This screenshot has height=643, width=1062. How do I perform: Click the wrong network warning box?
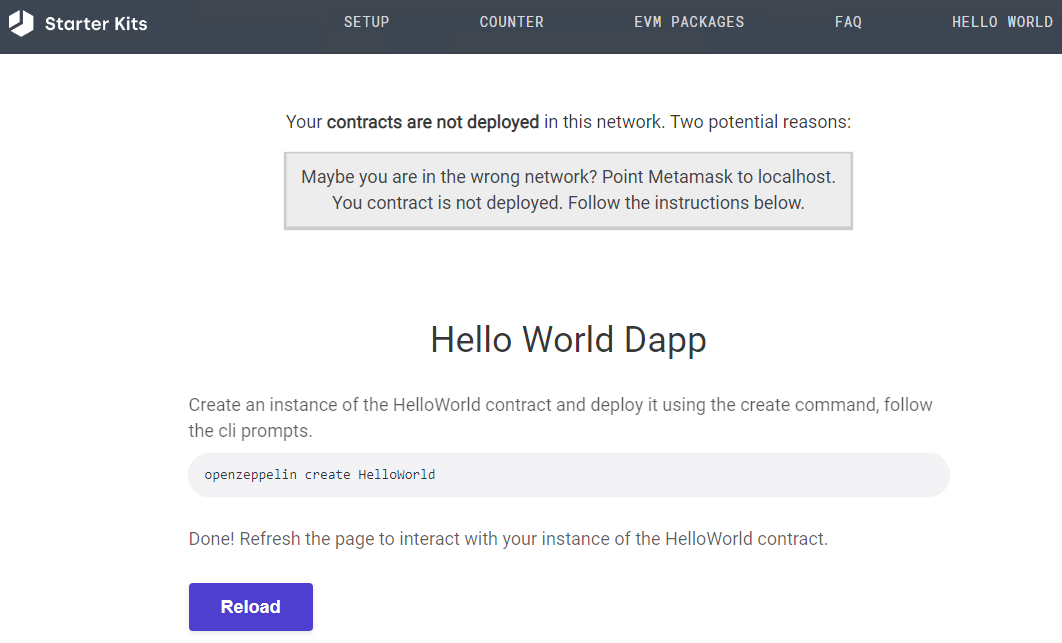click(568, 190)
